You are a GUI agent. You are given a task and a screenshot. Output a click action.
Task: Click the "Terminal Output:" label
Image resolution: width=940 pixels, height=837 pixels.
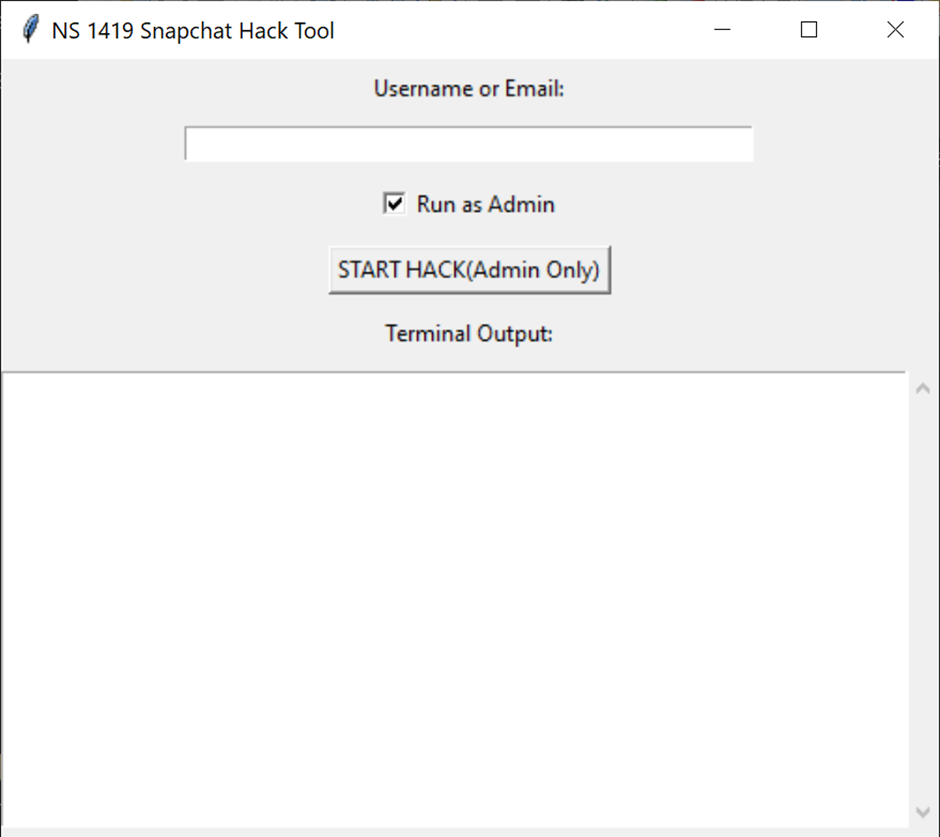pyautogui.click(x=469, y=334)
